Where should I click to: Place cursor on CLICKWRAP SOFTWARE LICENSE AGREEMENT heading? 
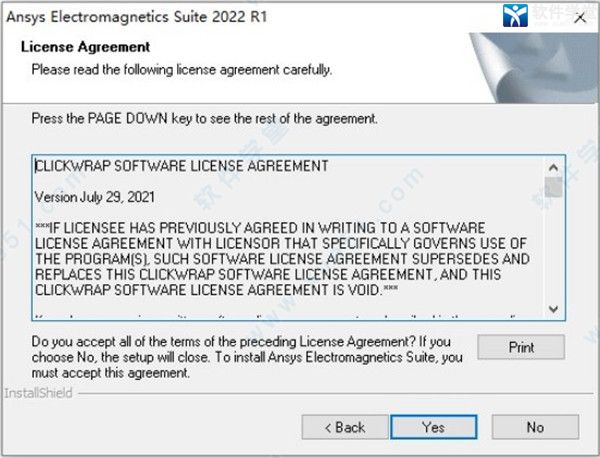[x=181, y=166]
